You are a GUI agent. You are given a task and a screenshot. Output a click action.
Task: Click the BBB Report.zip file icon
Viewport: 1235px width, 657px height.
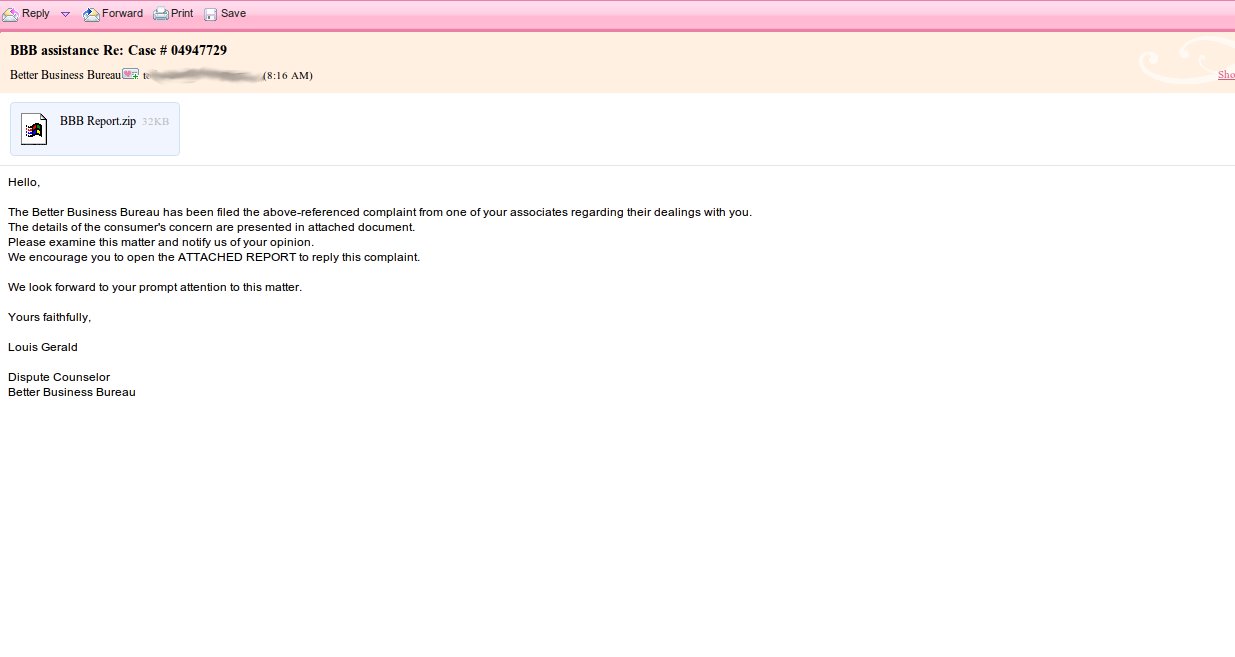[34, 129]
